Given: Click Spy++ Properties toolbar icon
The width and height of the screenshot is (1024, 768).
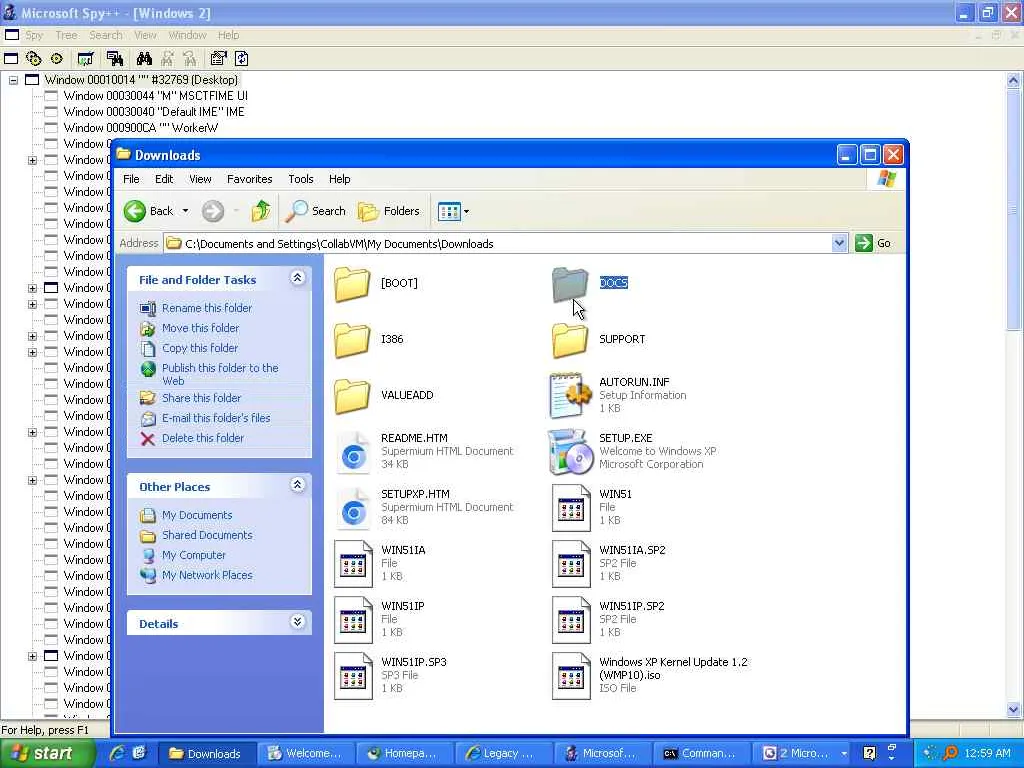Looking at the screenshot, I should tap(218, 59).
